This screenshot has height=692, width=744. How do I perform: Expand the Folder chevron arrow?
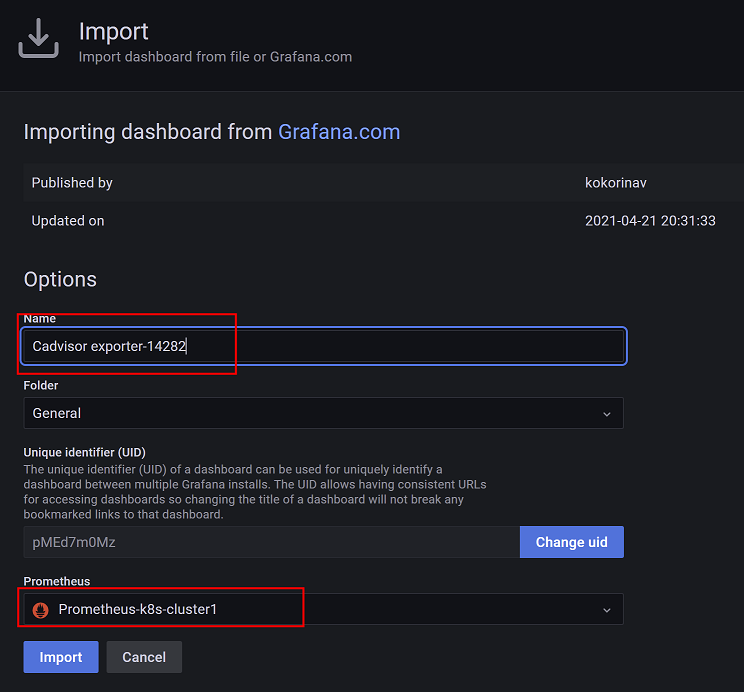coord(606,414)
